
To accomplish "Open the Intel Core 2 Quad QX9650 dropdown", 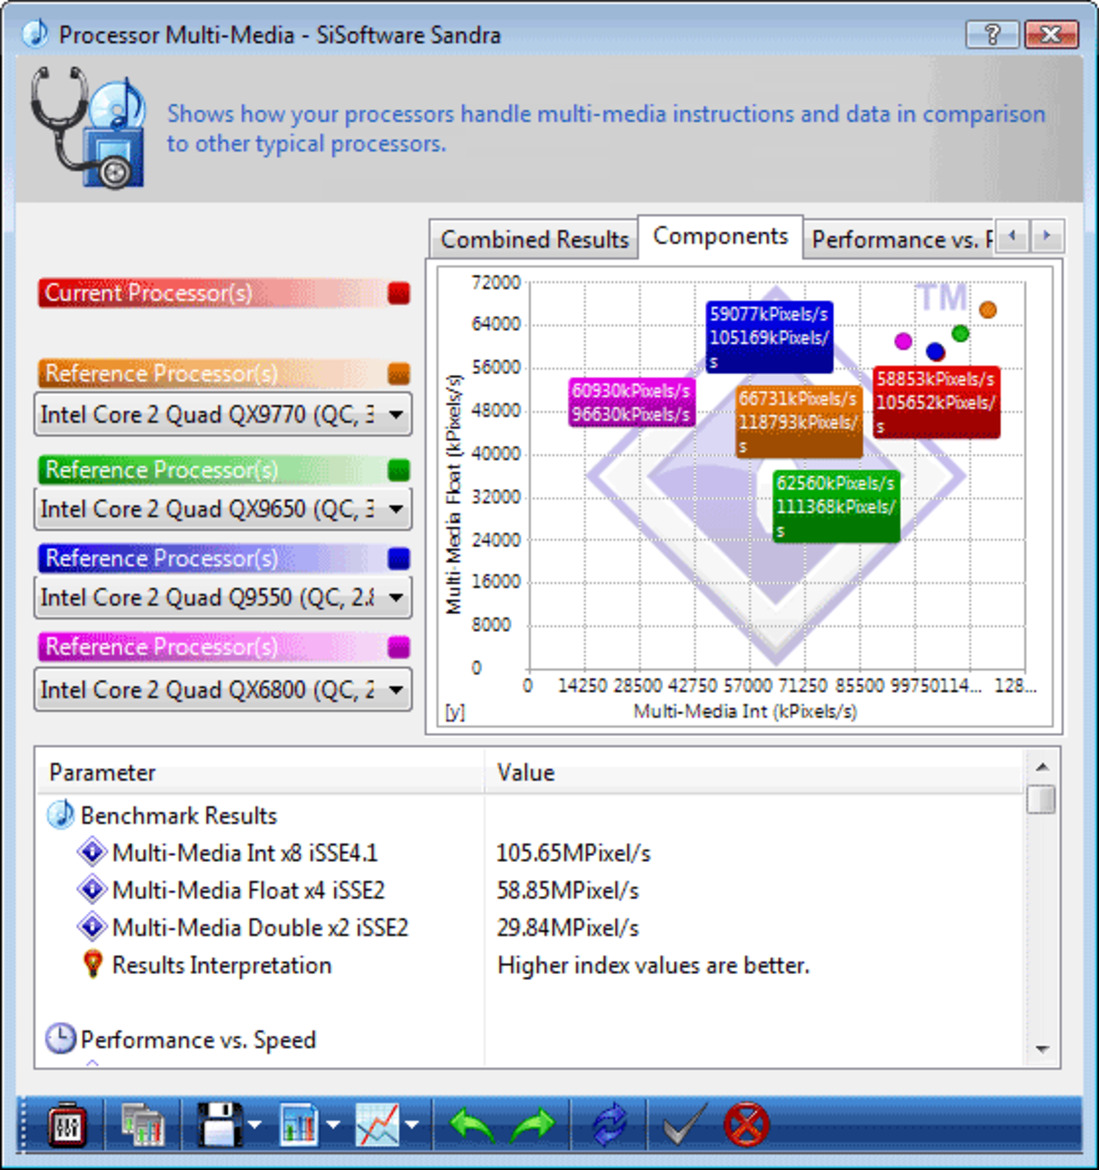I will coord(223,509).
